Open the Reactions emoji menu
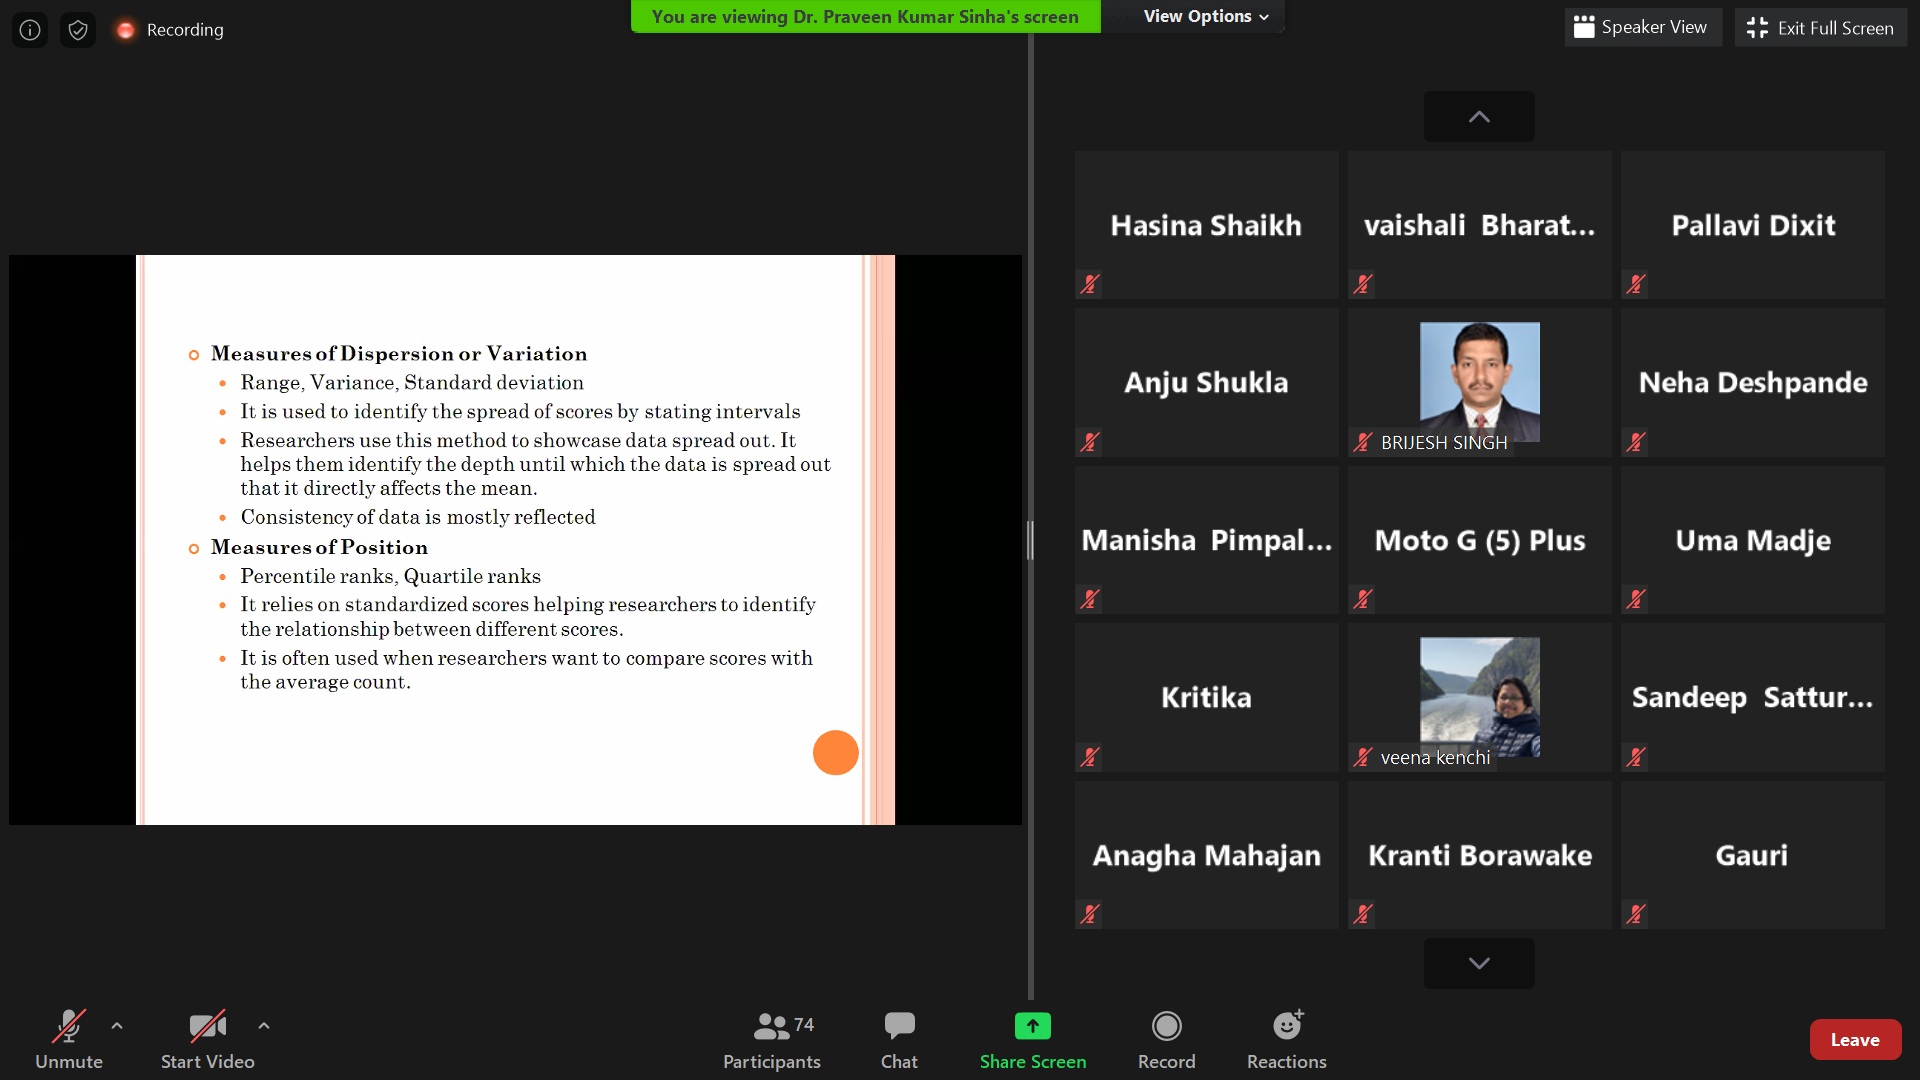The width and height of the screenshot is (1920, 1080). point(1286,1026)
